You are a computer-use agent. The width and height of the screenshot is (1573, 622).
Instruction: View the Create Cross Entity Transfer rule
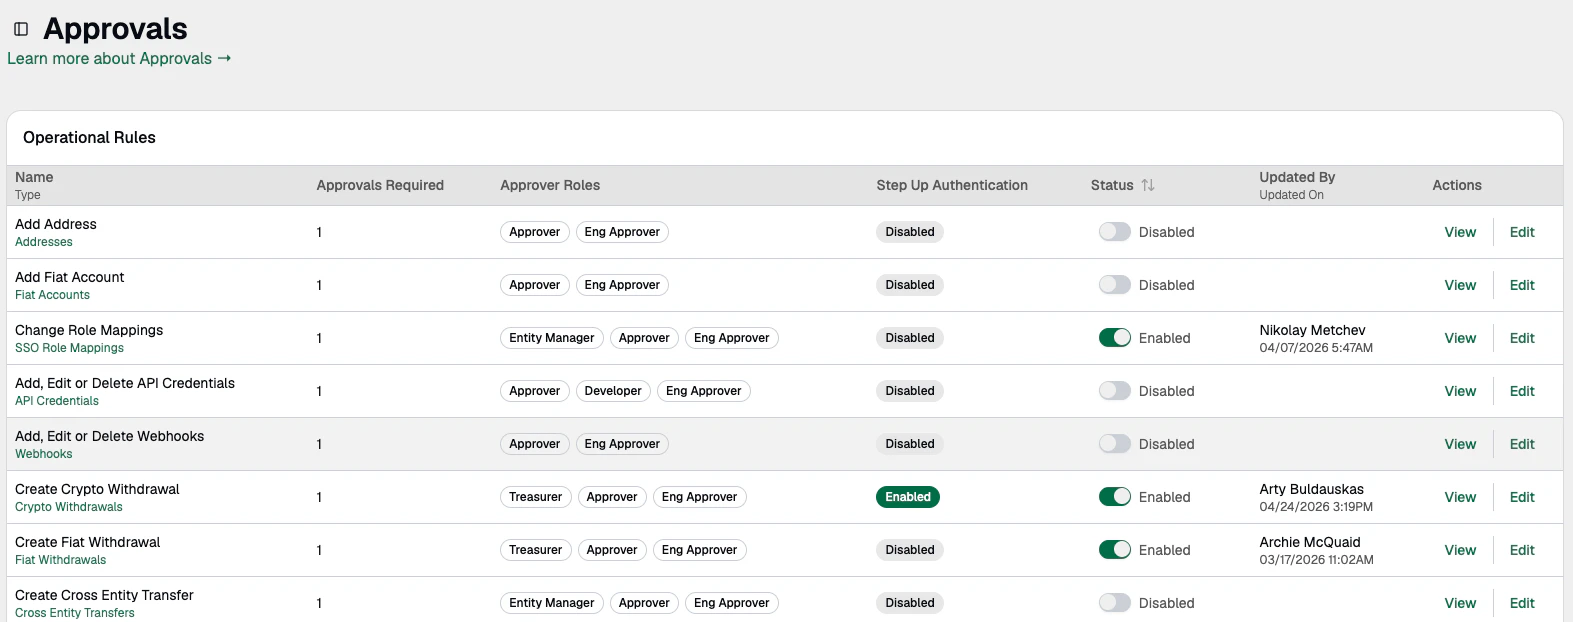(x=1460, y=603)
